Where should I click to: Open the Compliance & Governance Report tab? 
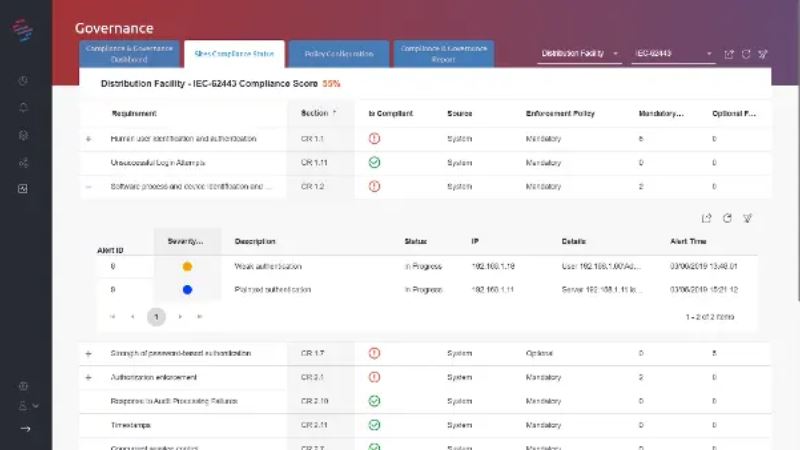click(x=443, y=54)
